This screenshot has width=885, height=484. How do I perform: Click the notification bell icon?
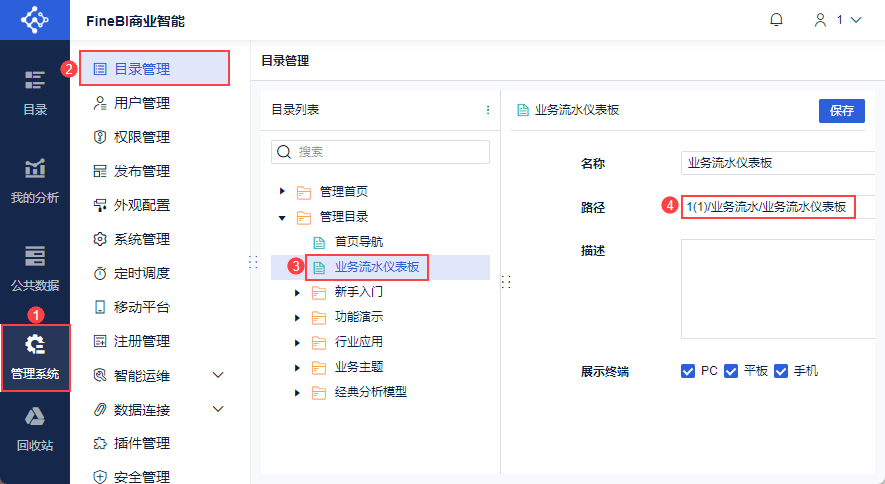pos(777,20)
